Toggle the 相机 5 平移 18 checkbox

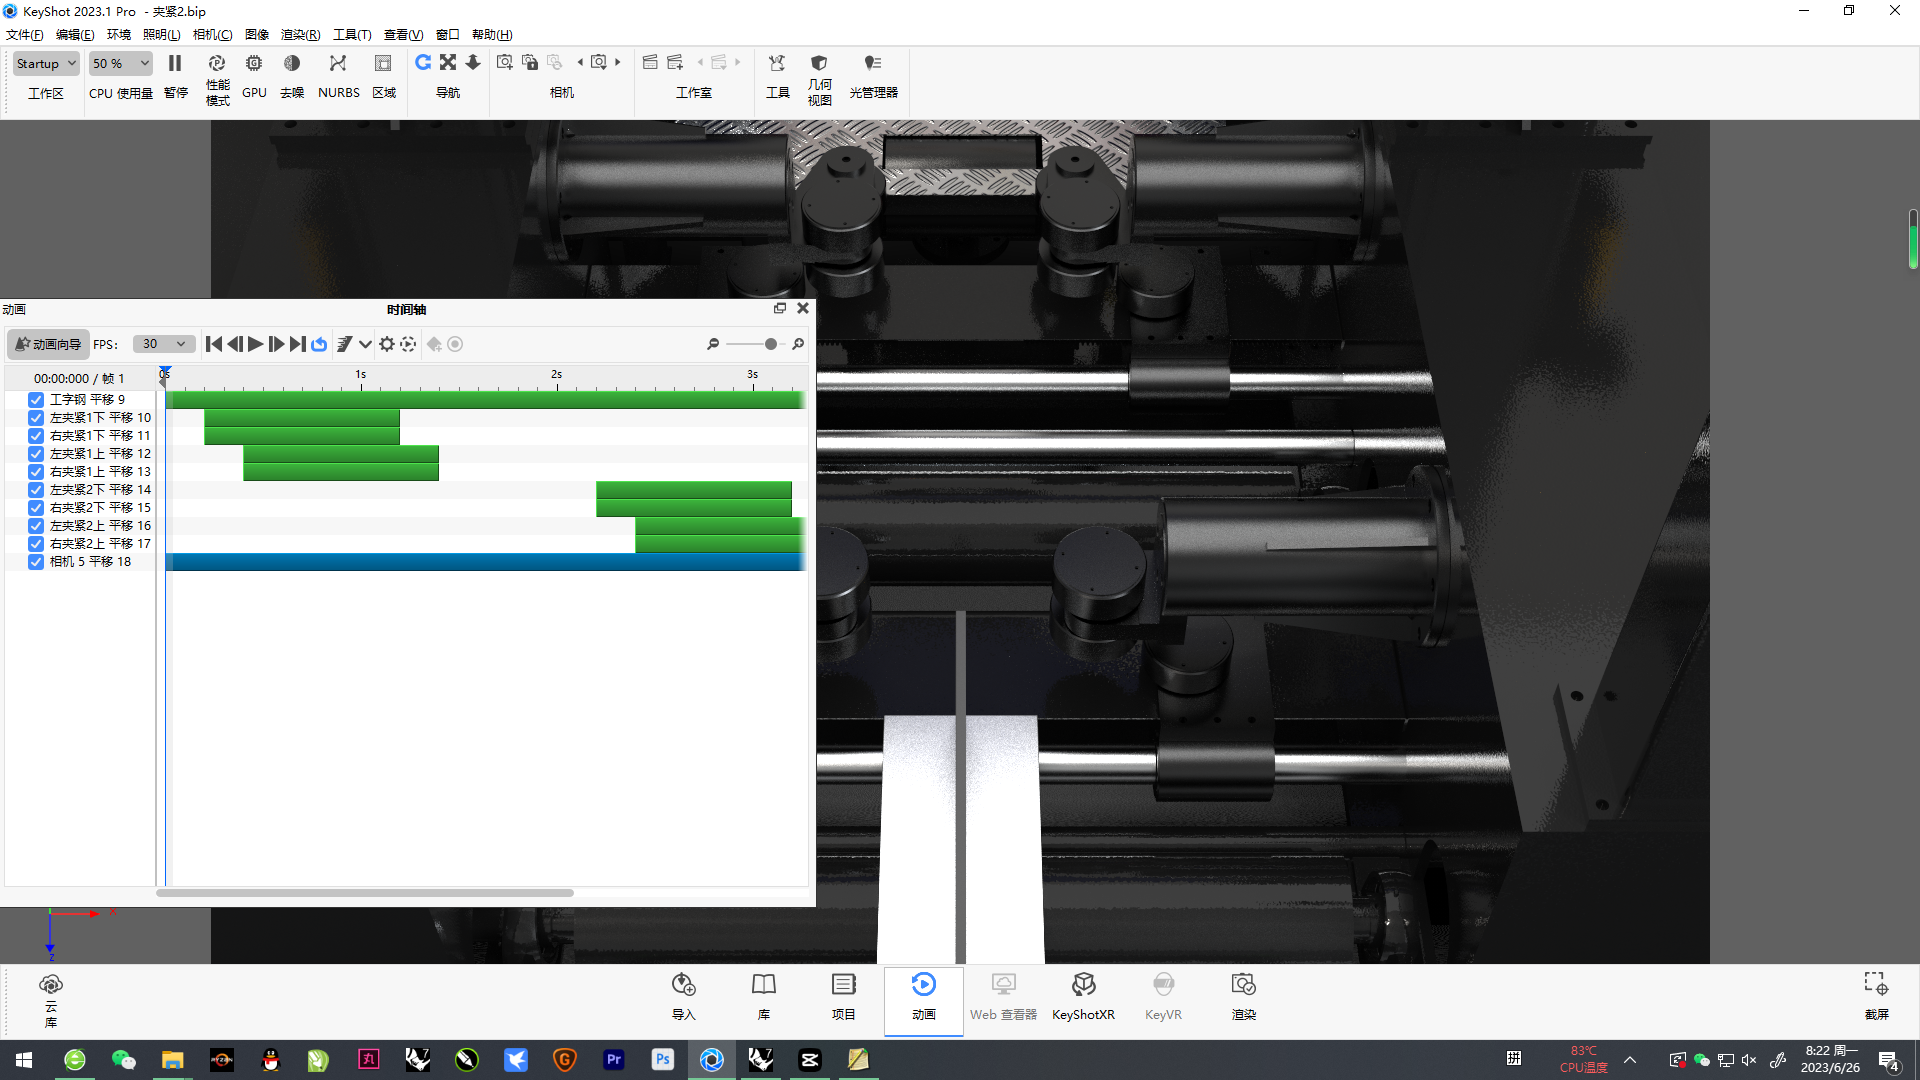(x=36, y=562)
